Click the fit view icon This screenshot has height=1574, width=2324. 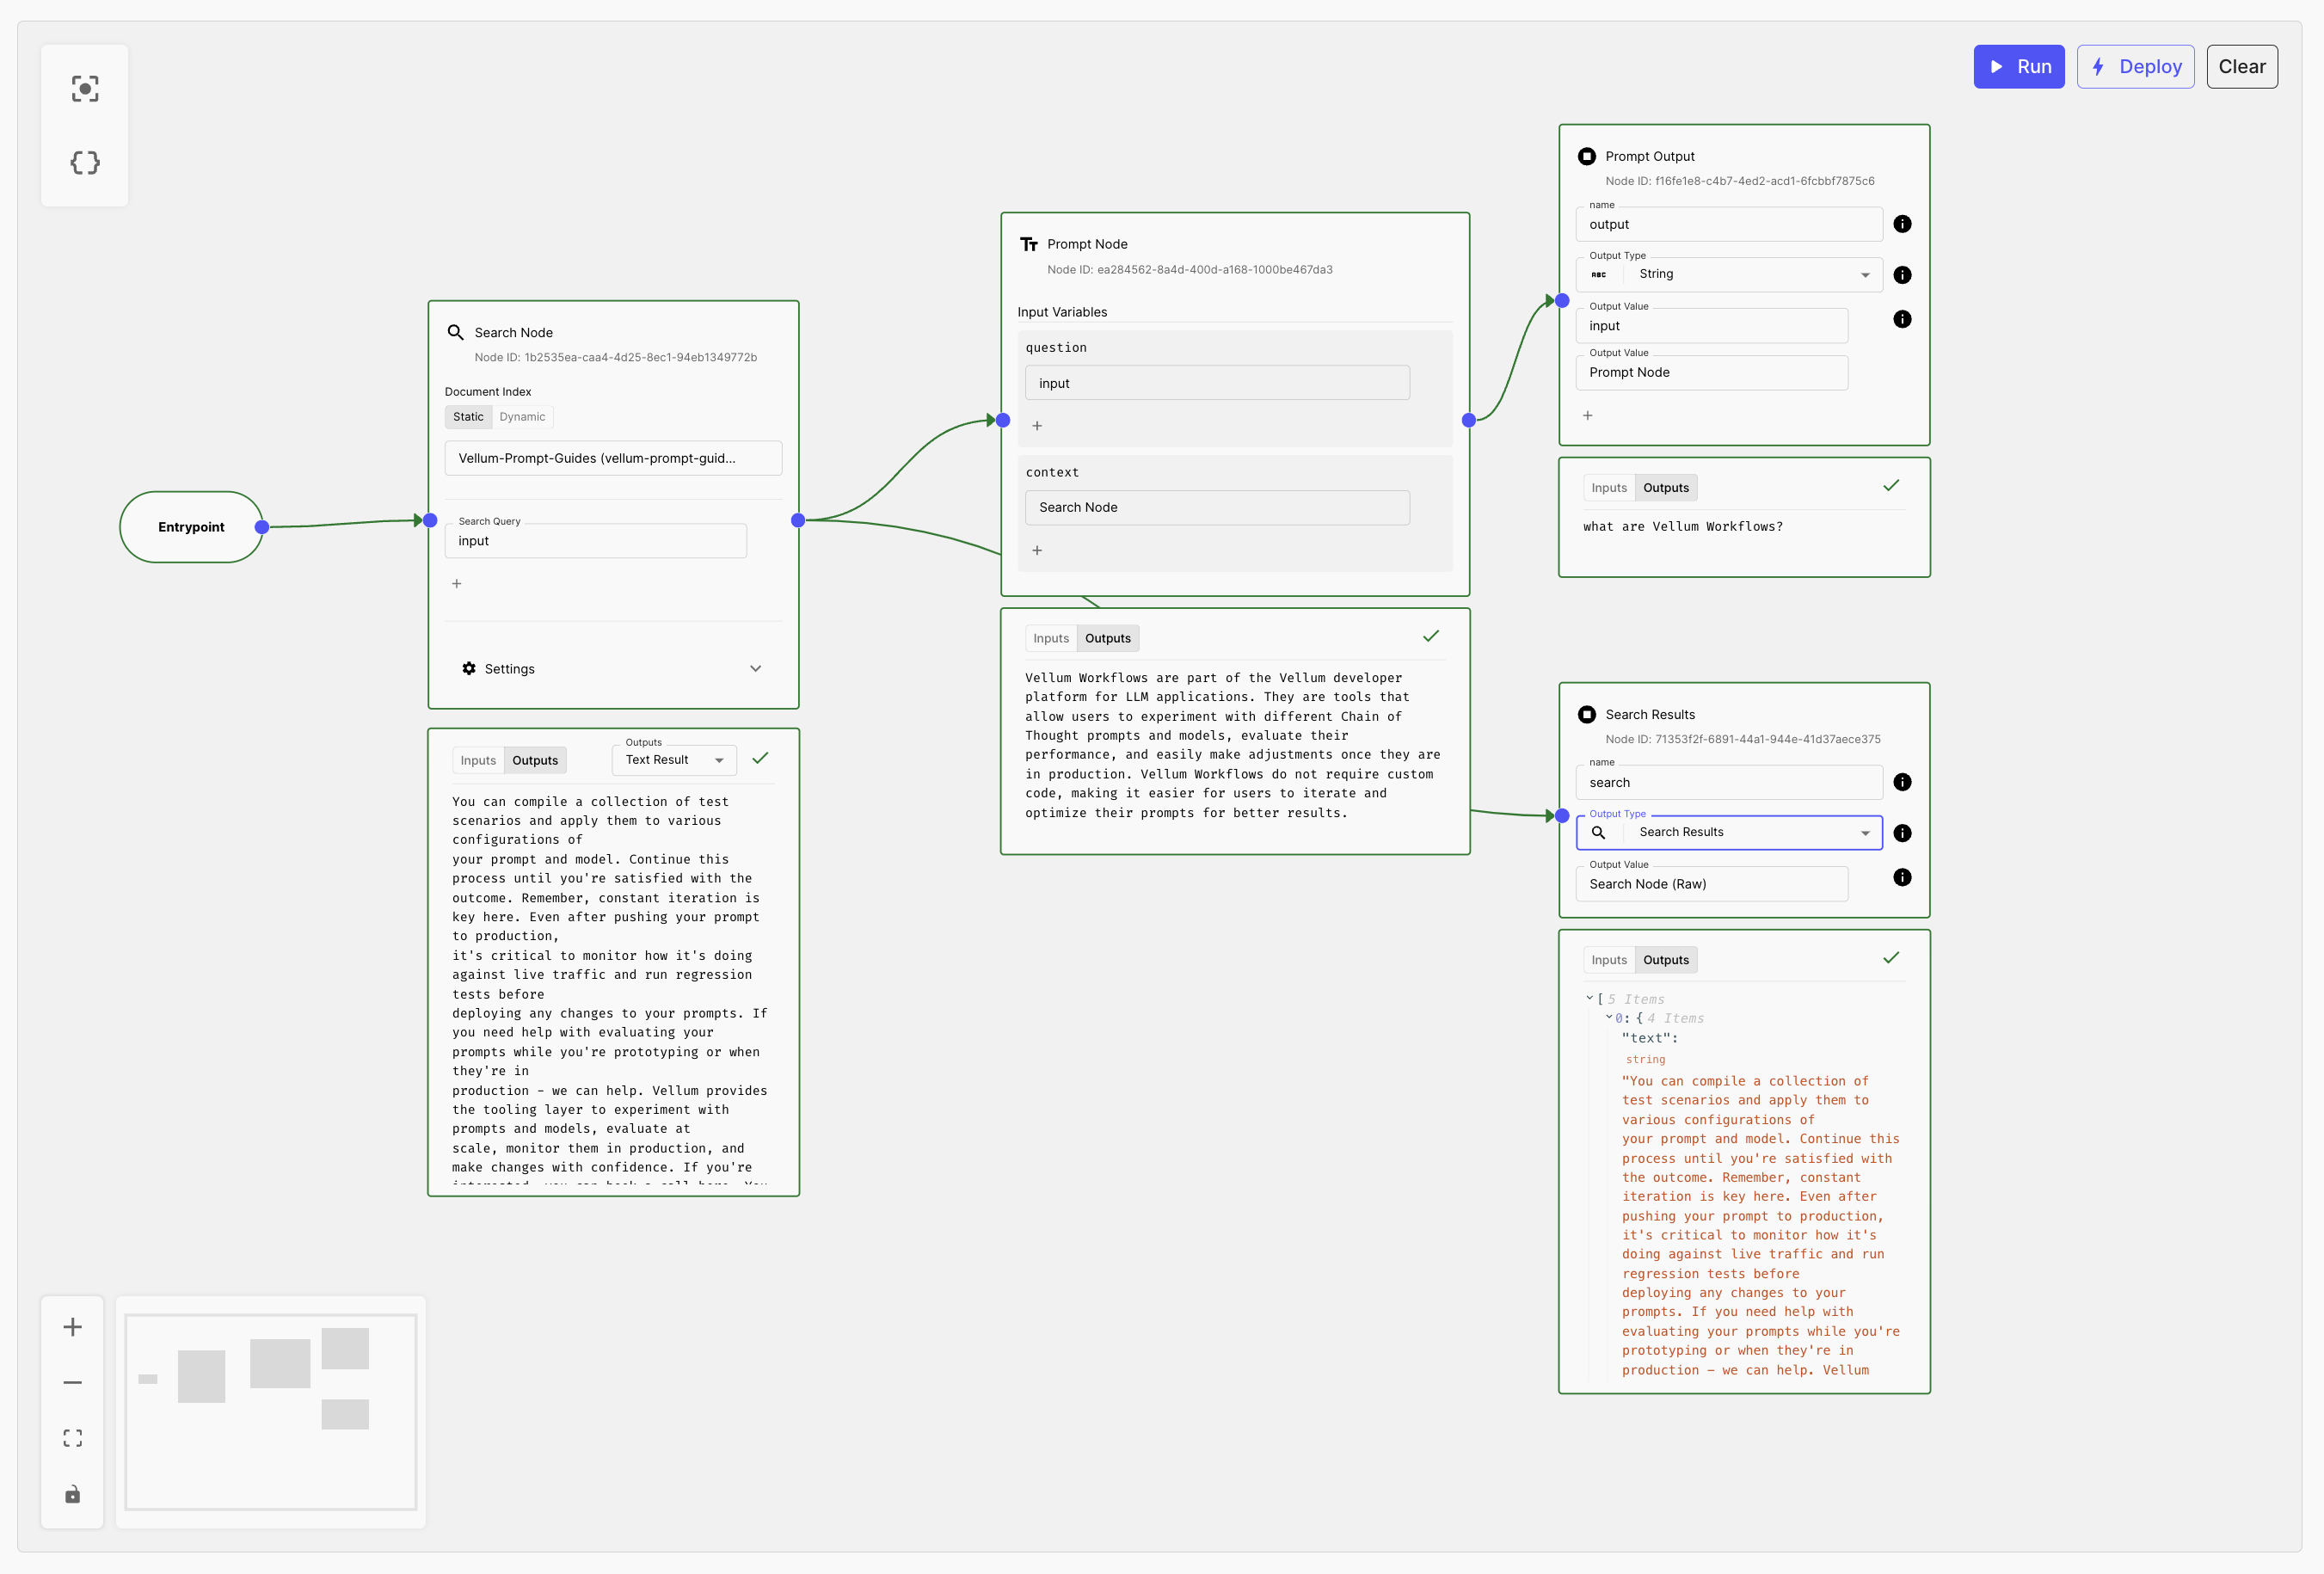[72, 1438]
